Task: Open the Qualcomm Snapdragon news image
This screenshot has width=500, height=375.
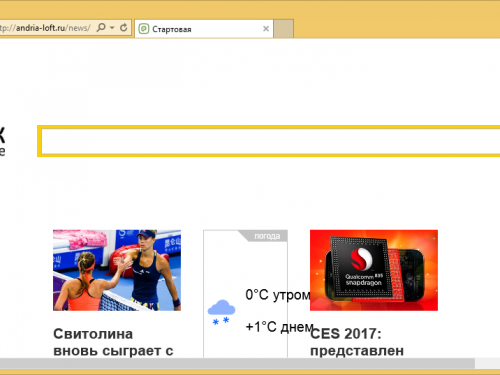Action: [x=374, y=270]
